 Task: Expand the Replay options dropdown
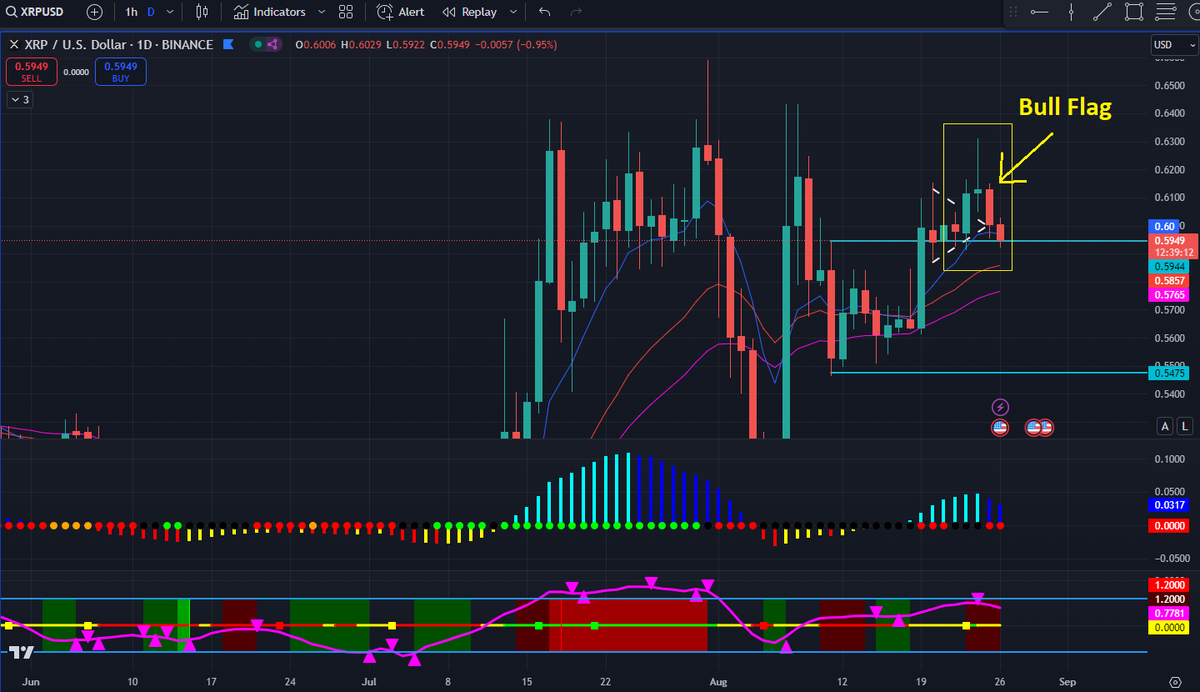(513, 12)
